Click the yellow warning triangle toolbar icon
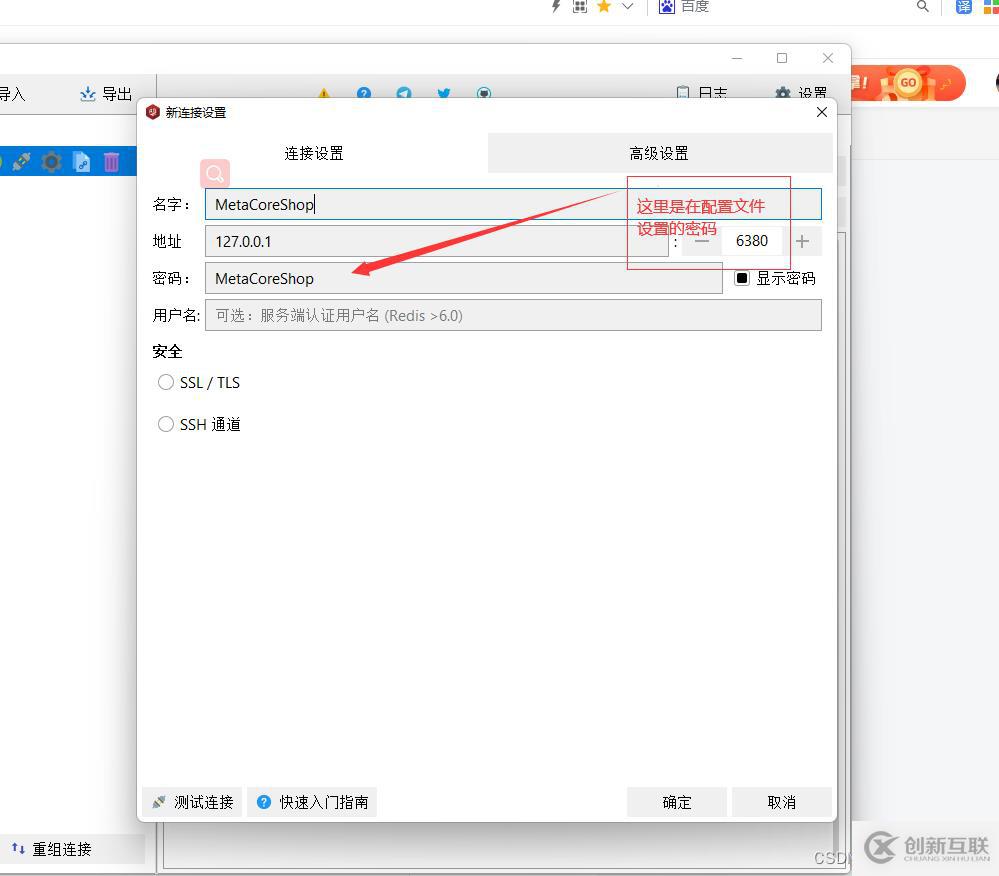This screenshot has width=999, height=876. point(324,94)
